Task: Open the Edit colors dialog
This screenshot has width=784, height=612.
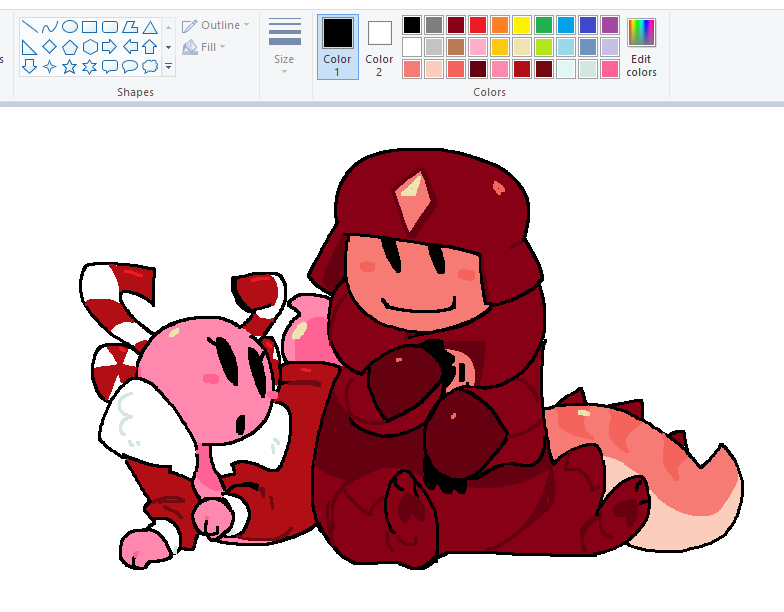Action: coord(641,48)
